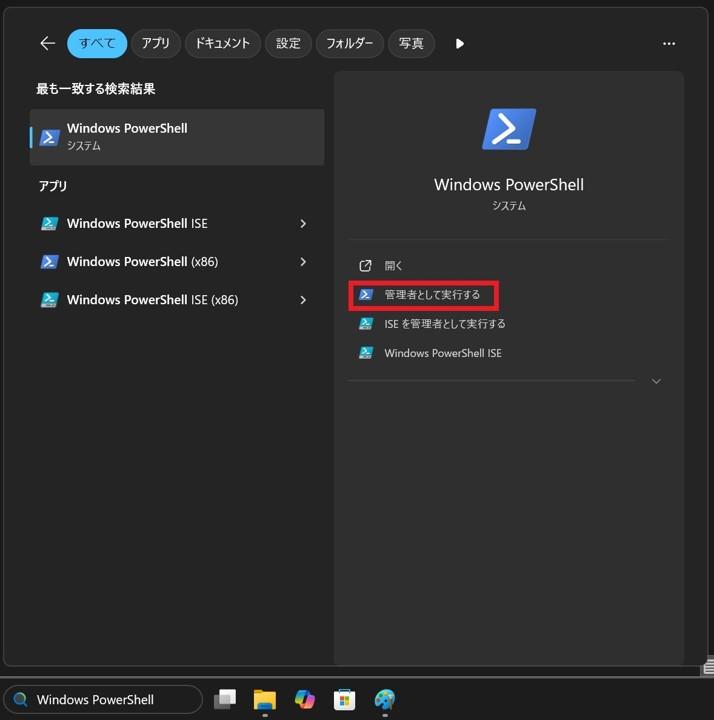Expand Windows PowerShell (x86) result chevron
The image size is (714, 720).
pyautogui.click(x=303, y=262)
